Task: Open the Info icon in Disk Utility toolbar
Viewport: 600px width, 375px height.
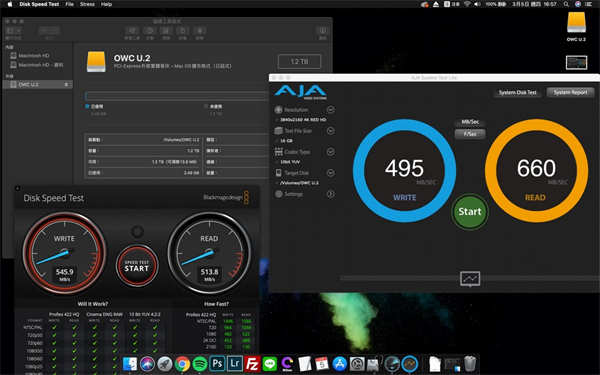Action: coord(323,31)
